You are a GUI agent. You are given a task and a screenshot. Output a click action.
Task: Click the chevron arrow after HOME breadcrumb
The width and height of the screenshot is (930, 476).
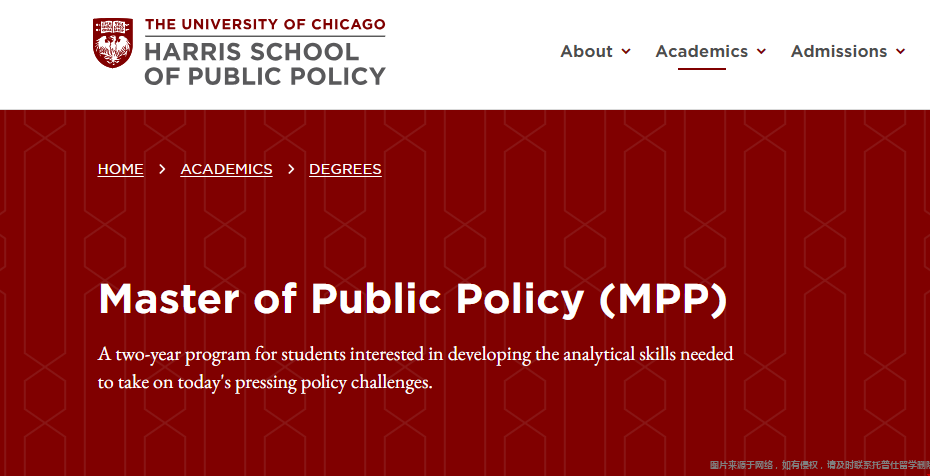click(x=163, y=170)
